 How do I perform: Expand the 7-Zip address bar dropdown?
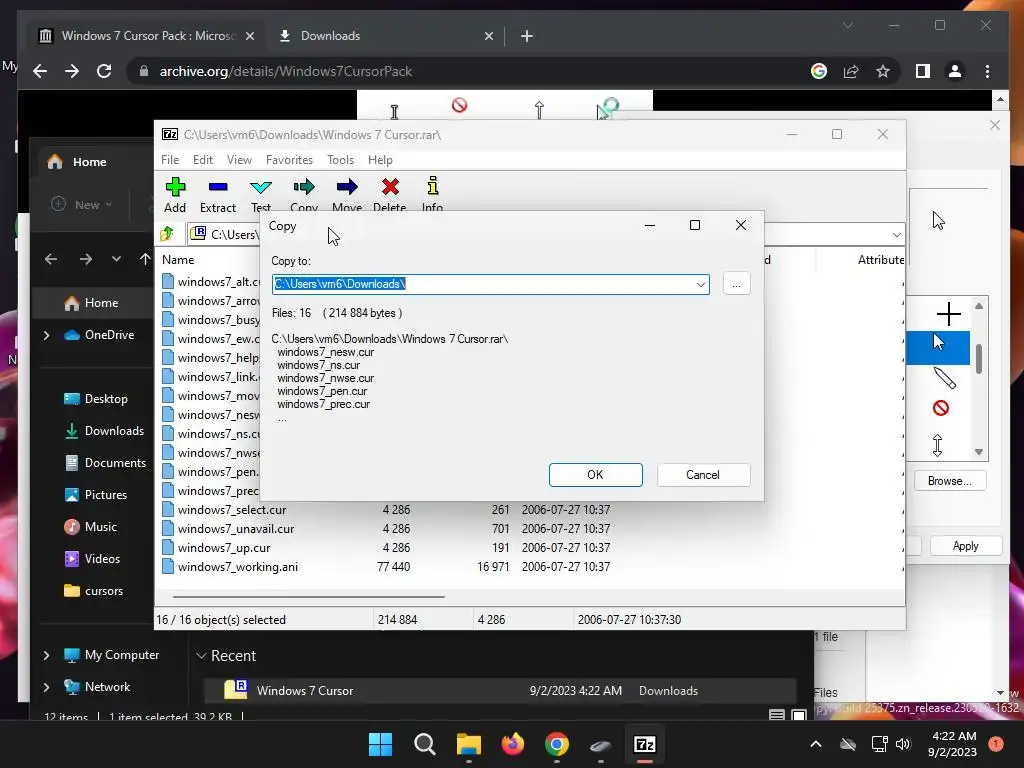coord(897,234)
